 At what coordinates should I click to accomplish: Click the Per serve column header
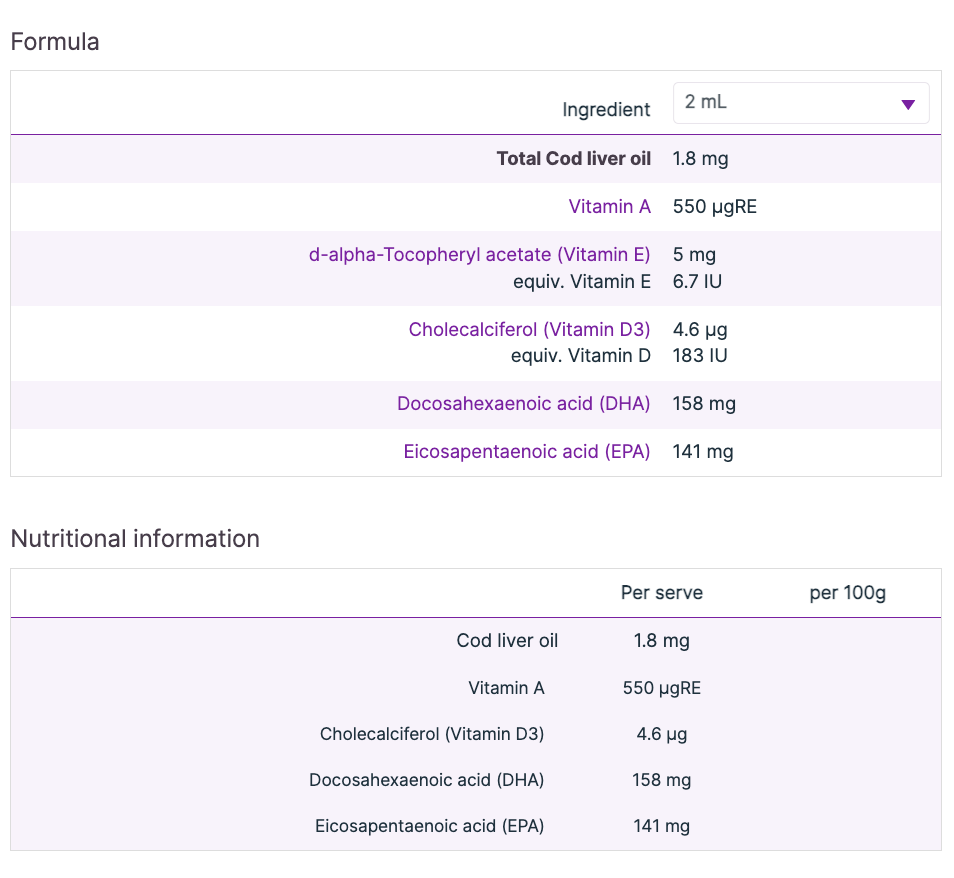pos(661,593)
